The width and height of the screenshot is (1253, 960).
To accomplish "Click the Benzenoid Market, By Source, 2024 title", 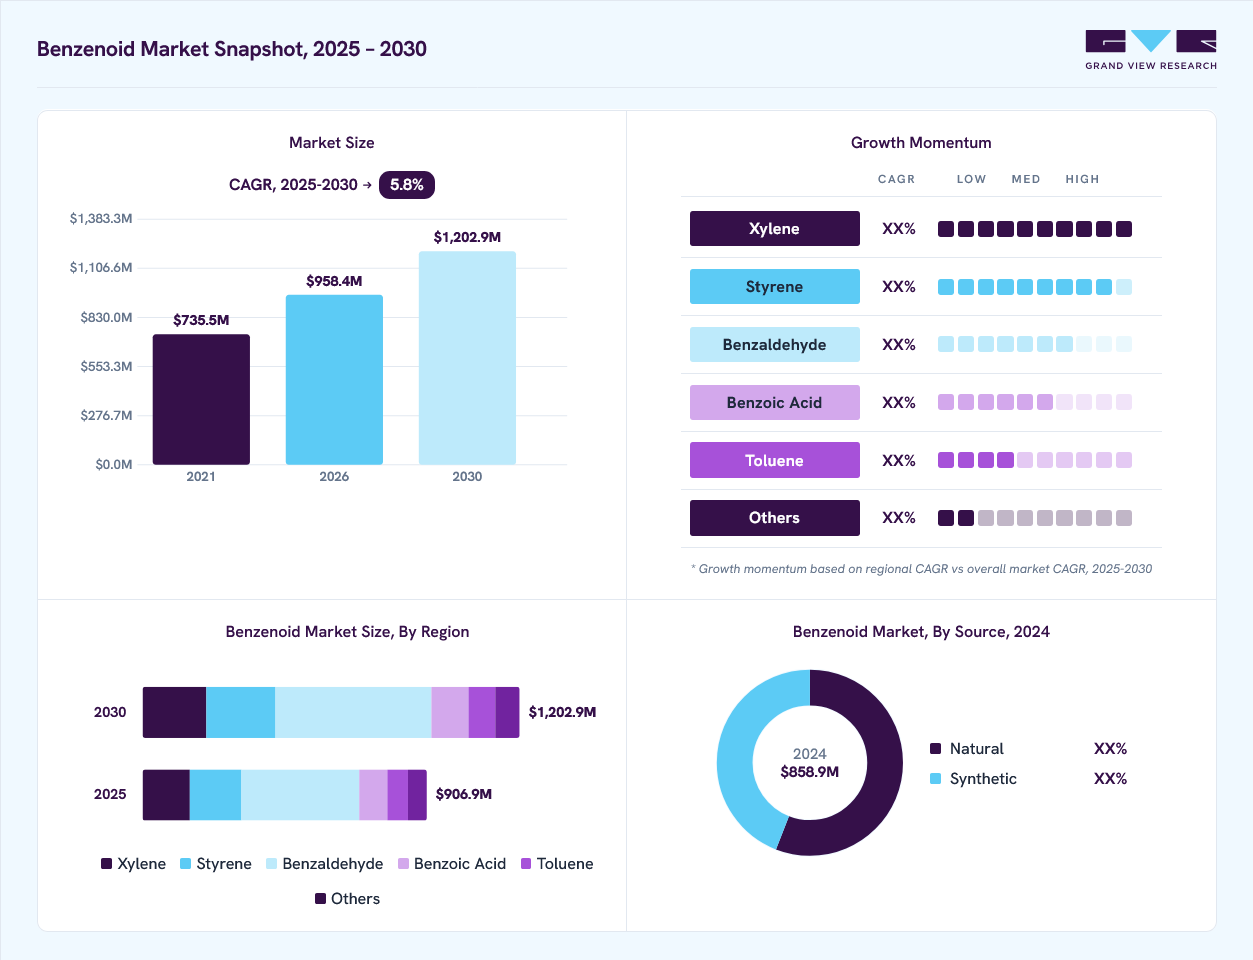I will (921, 632).
